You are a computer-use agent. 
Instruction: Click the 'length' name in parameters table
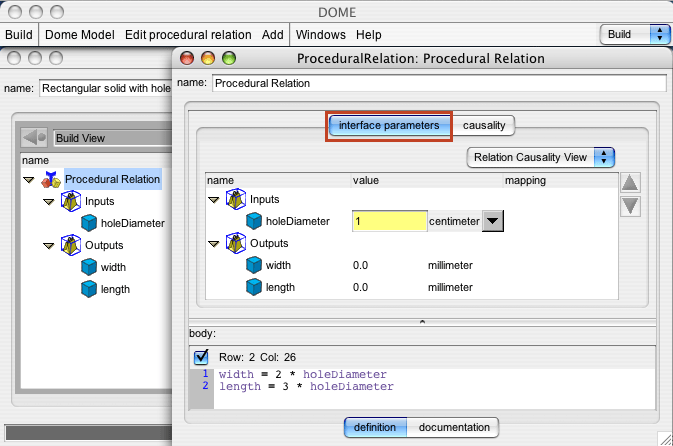pyautogui.click(x=280, y=287)
